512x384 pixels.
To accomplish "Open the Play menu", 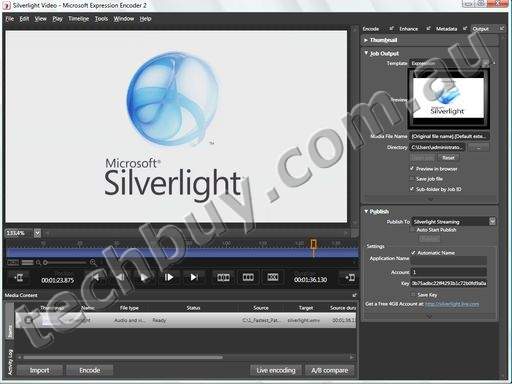I will coord(57,19).
